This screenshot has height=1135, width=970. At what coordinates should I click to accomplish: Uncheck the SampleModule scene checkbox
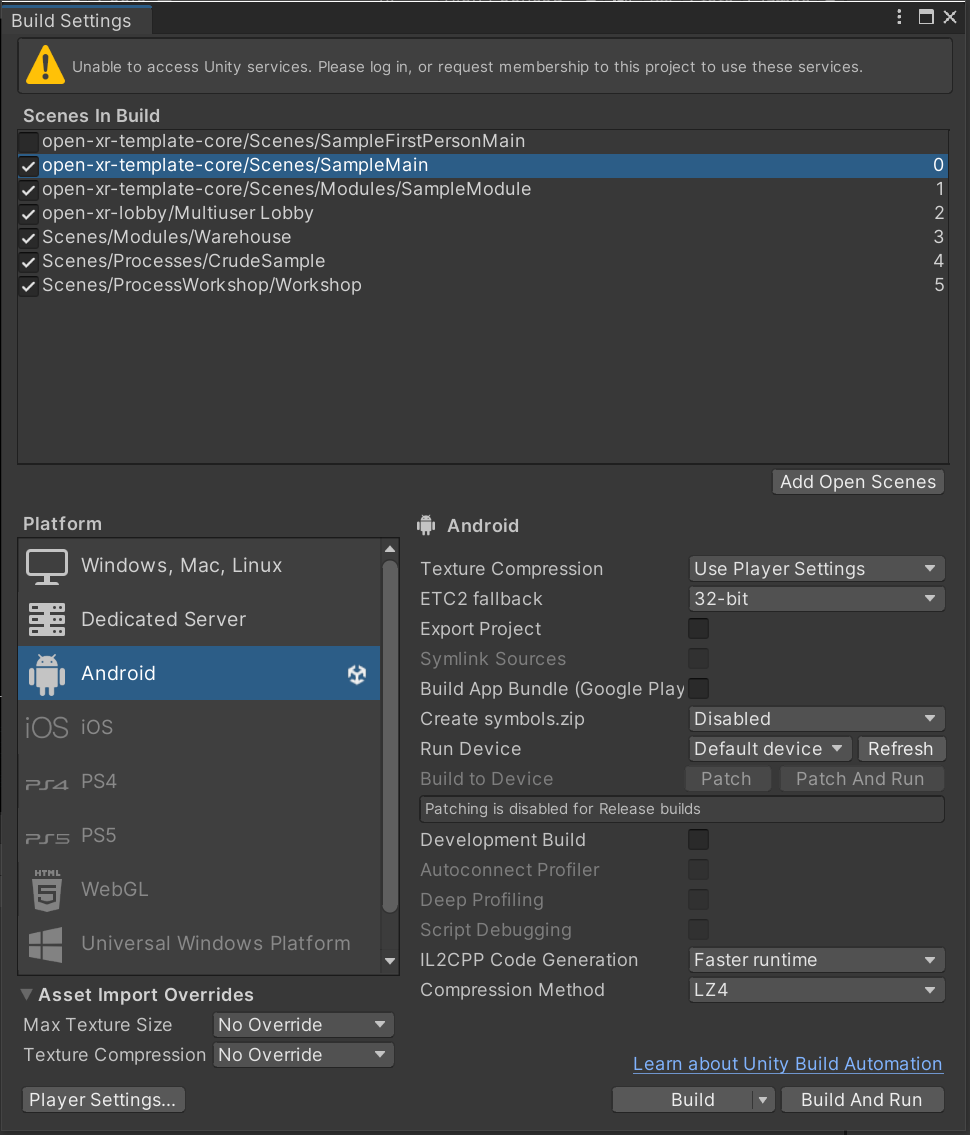[29, 190]
